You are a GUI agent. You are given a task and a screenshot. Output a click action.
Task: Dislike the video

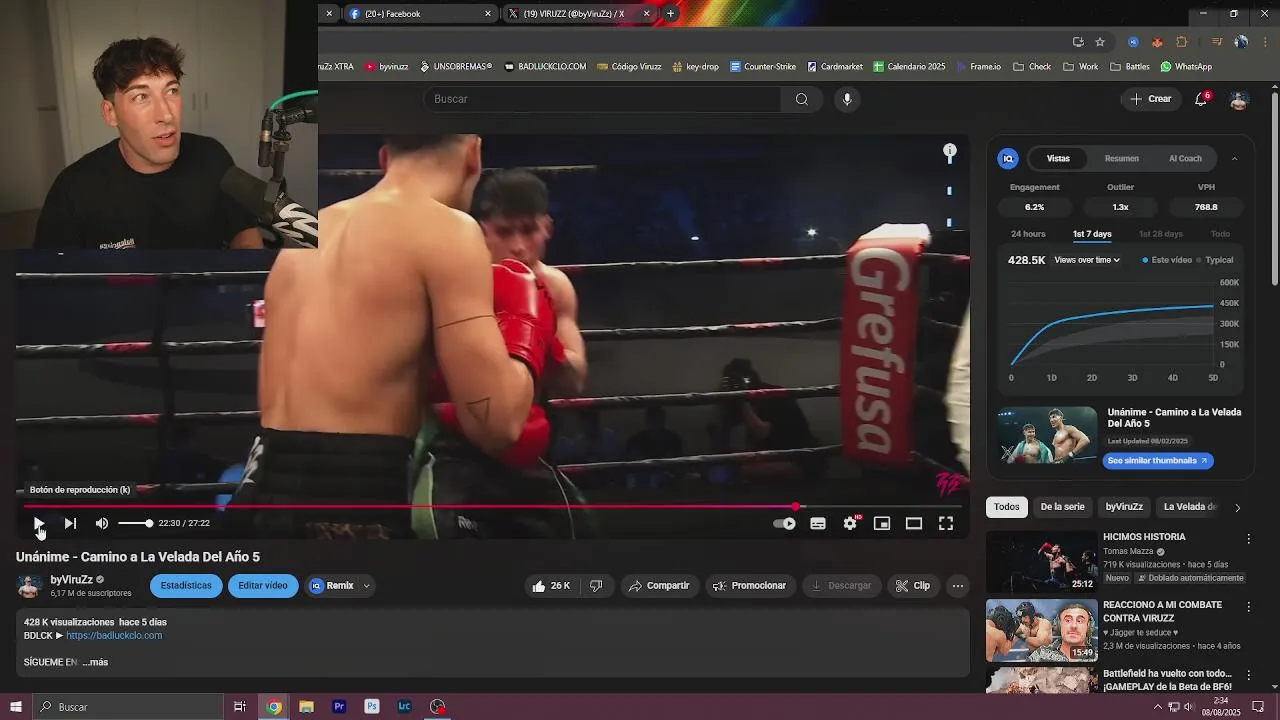coord(596,586)
